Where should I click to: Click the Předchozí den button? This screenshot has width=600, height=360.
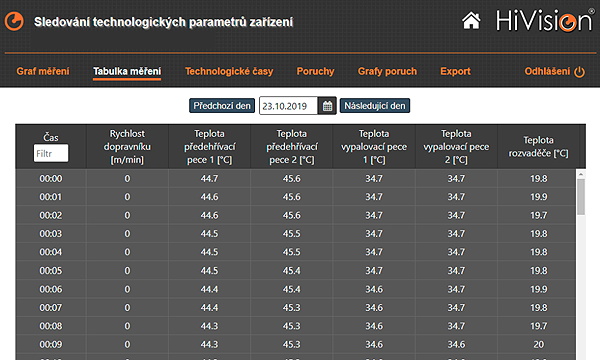222,106
